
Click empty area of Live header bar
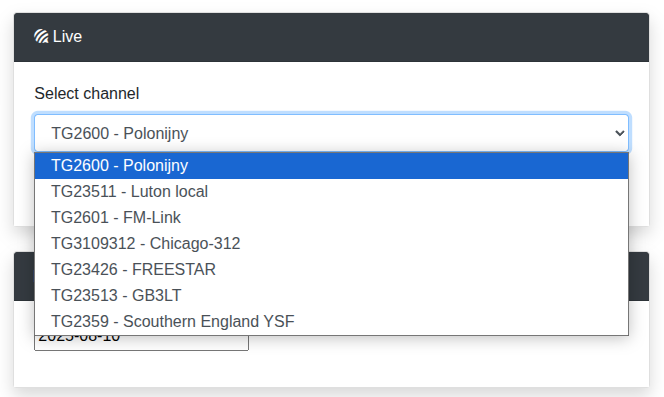point(364,37)
